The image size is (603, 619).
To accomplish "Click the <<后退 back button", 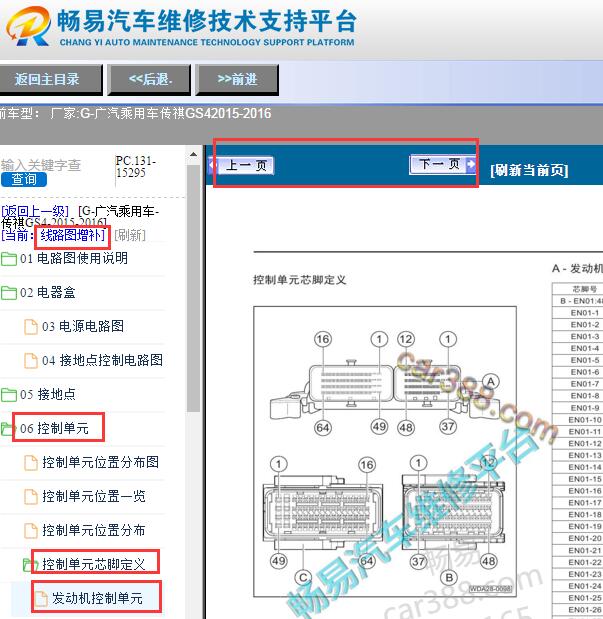I will (x=150, y=80).
